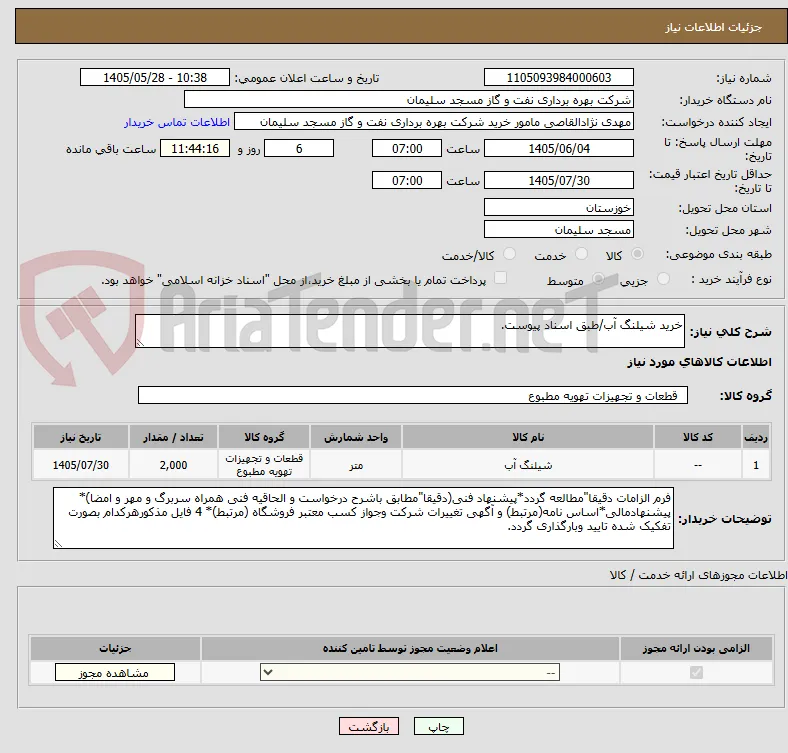Click the row number cell 1

click(755, 465)
